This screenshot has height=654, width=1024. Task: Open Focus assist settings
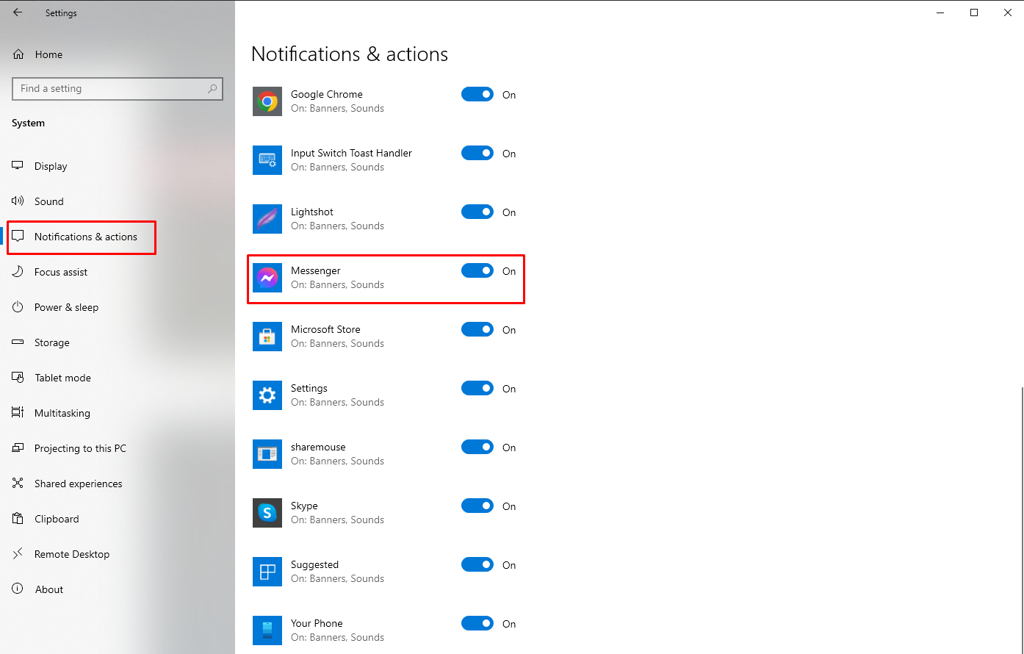(118, 272)
